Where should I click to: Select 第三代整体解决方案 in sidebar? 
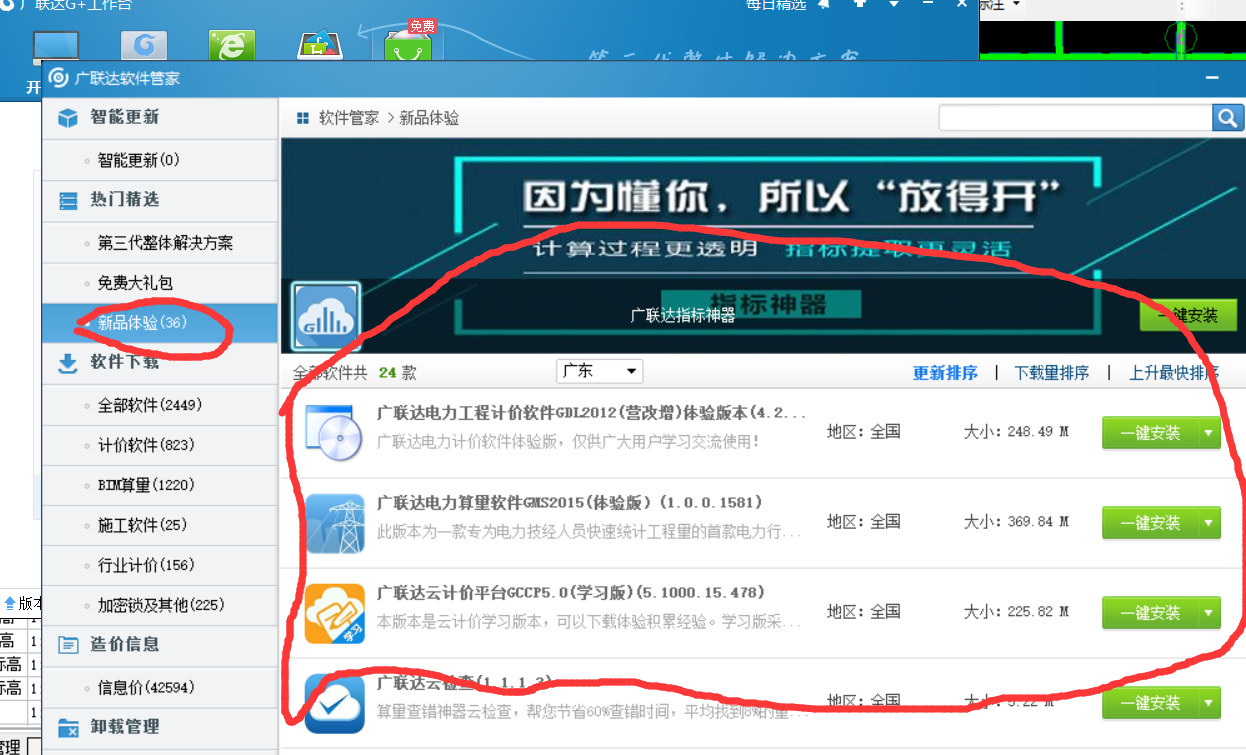[160, 243]
